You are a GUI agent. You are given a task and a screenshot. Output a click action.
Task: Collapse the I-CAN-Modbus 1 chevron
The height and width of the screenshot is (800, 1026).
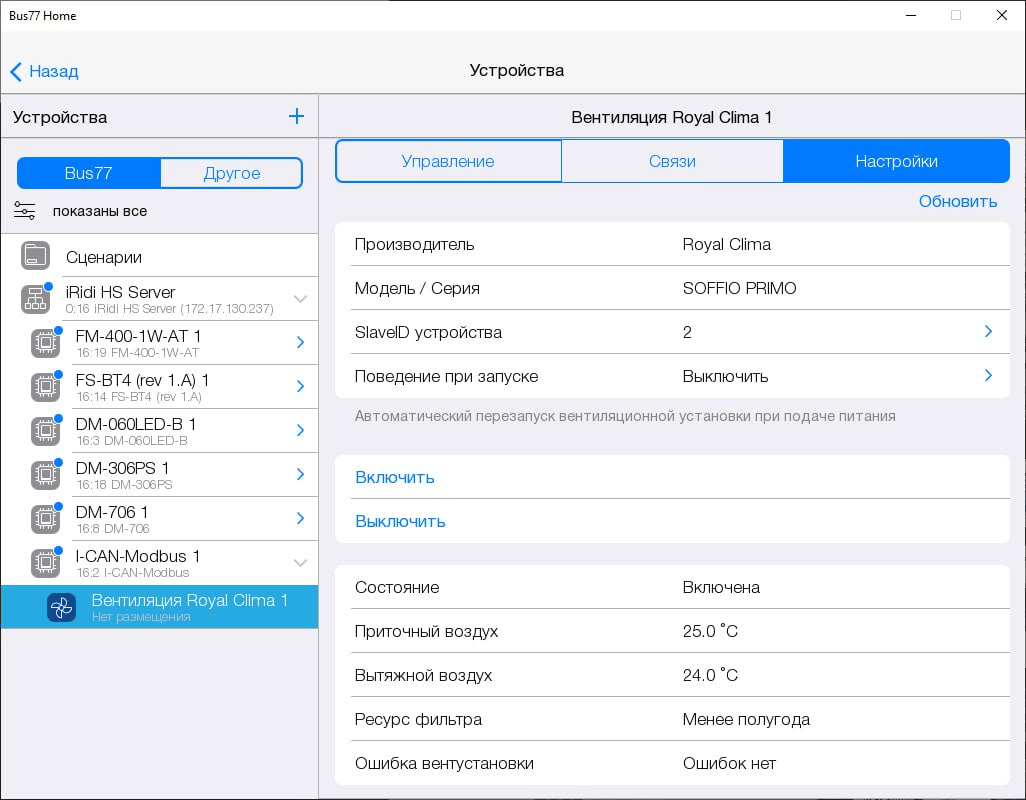(x=300, y=563)
